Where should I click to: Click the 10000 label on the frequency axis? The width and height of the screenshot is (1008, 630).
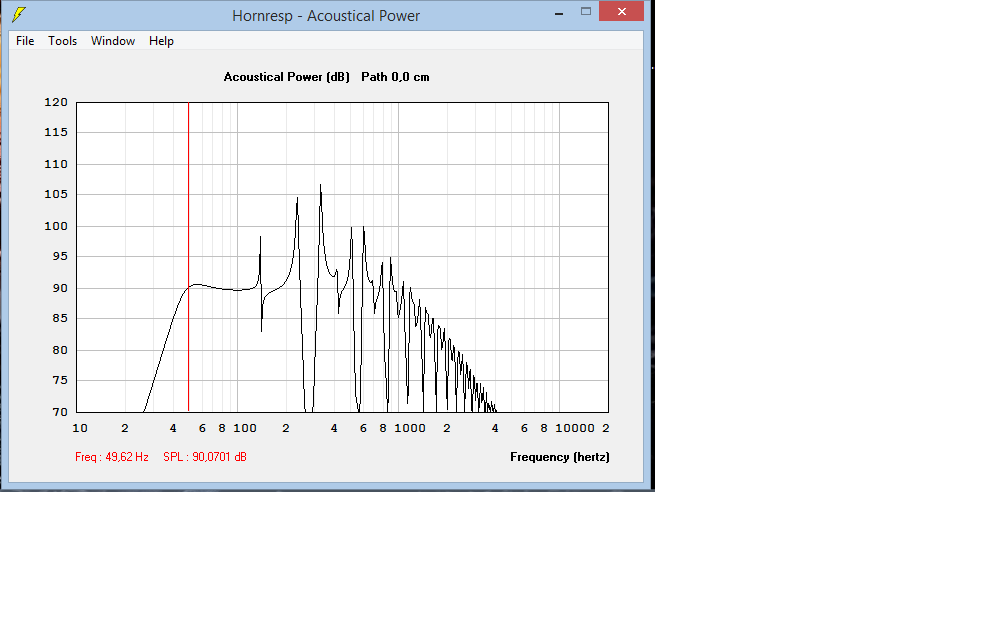coord(575,428)
